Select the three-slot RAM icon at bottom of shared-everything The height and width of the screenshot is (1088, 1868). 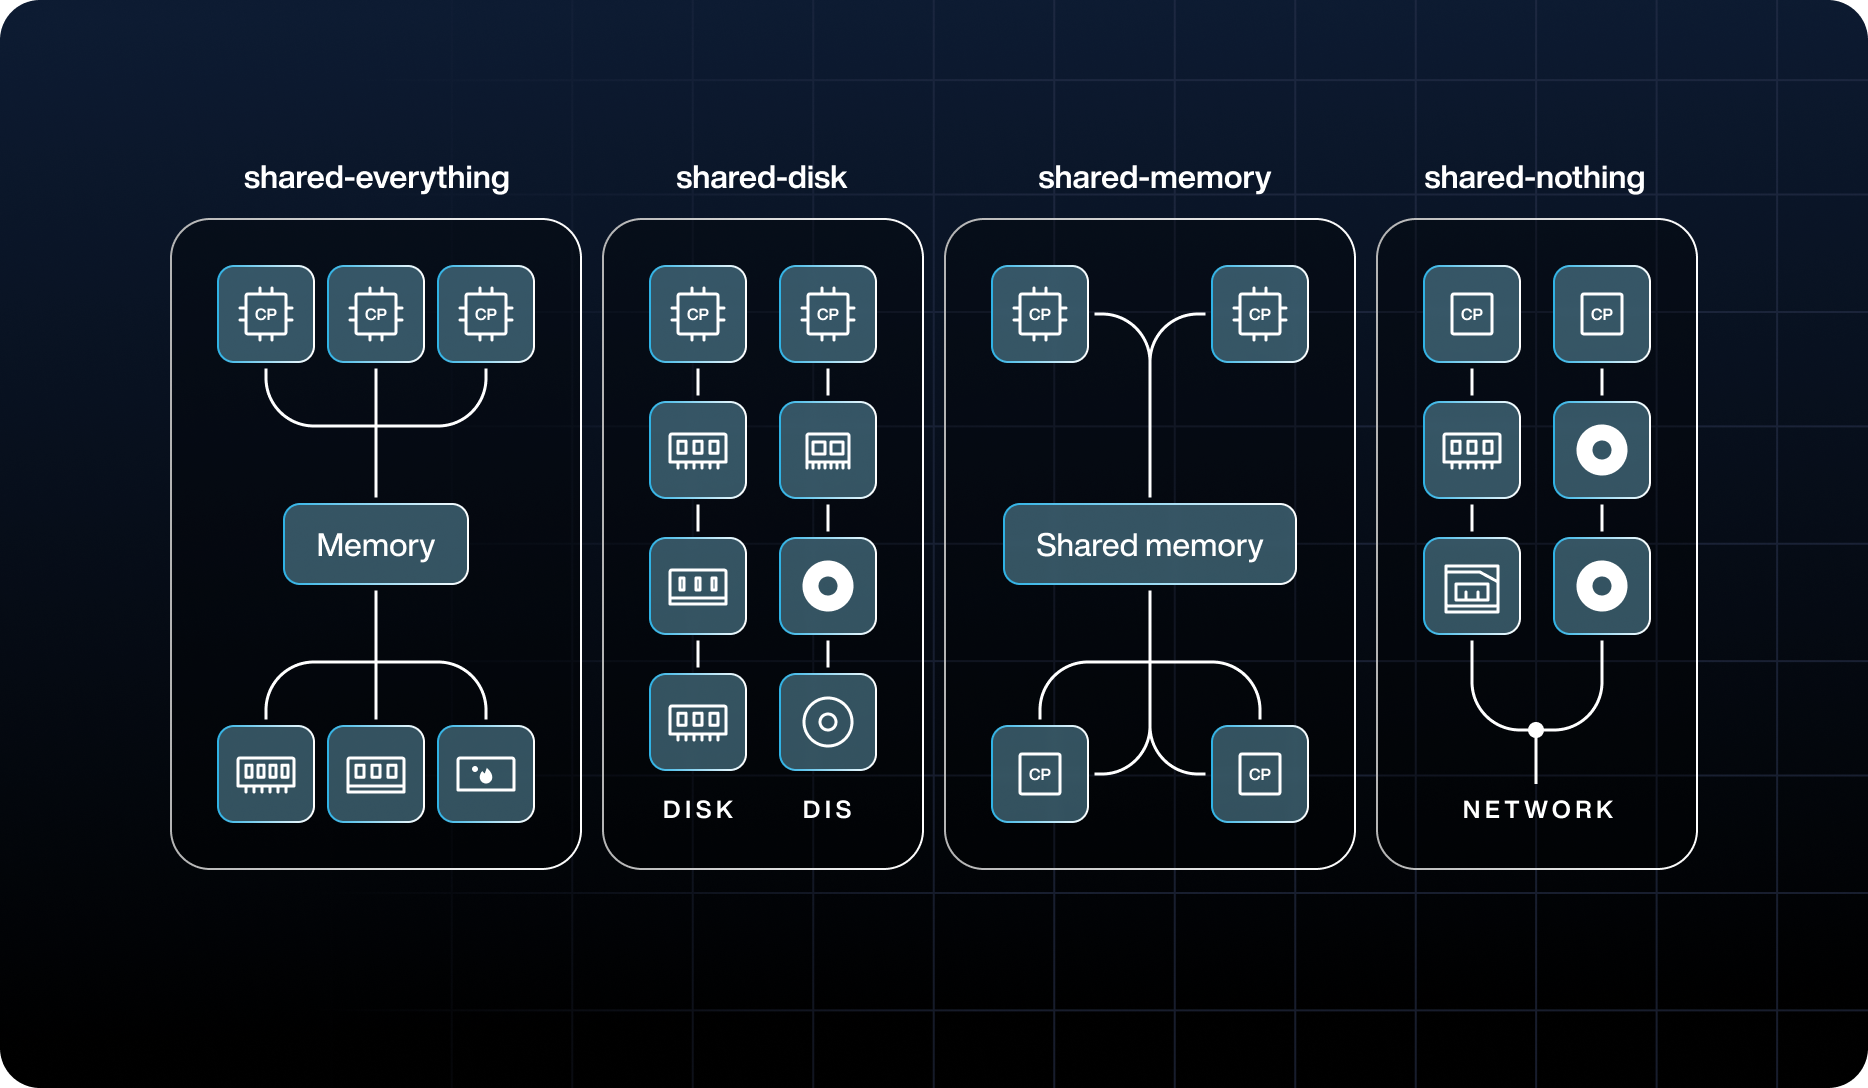(376, 774)
